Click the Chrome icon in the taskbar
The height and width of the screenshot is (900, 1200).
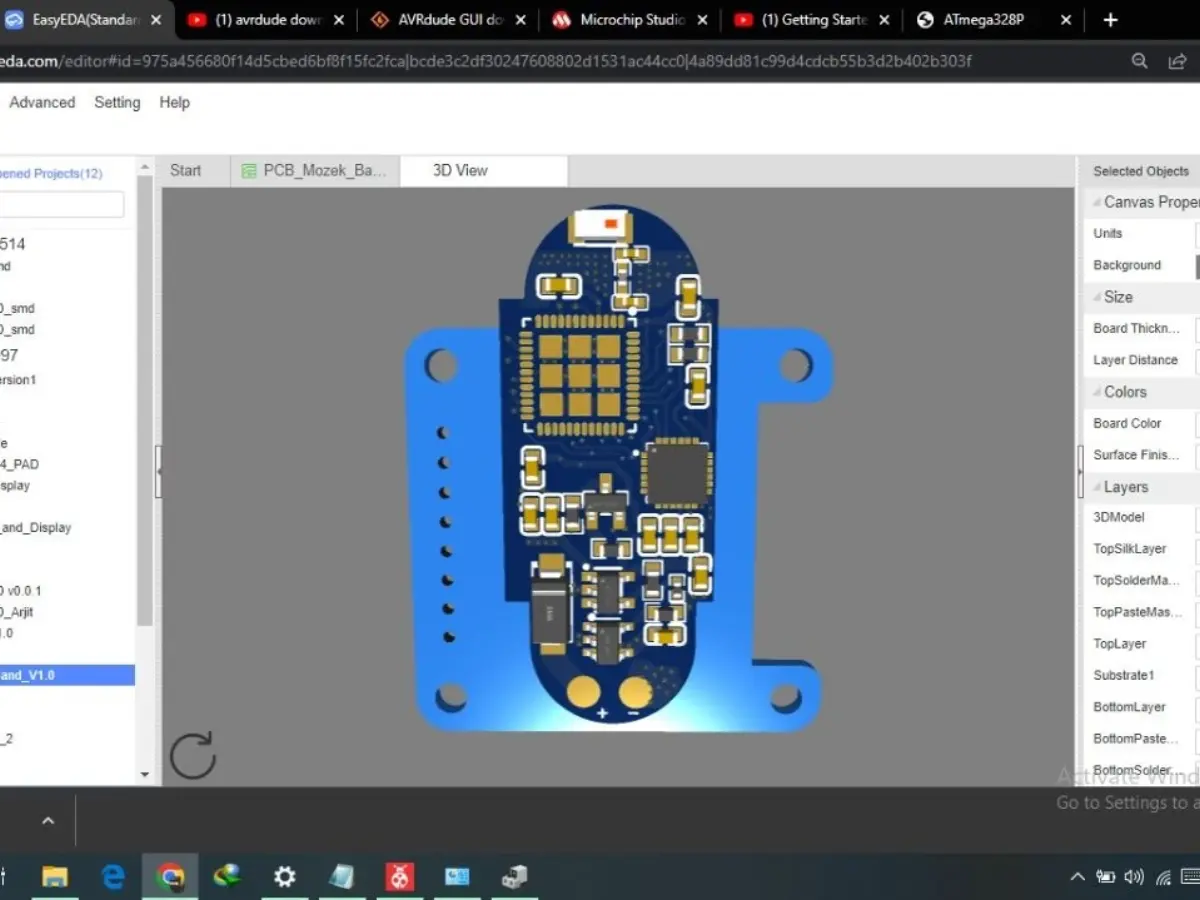(171, 877)
